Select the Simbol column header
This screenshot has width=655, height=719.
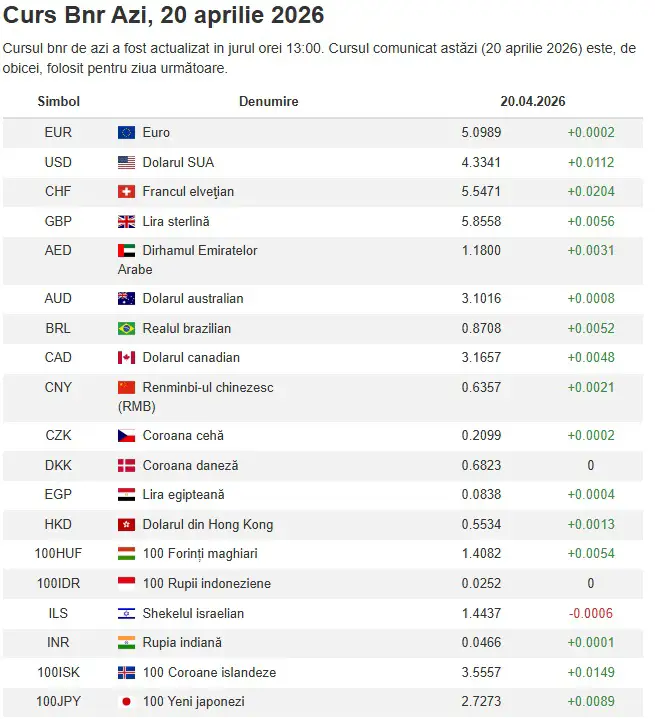tap(58, 101)
